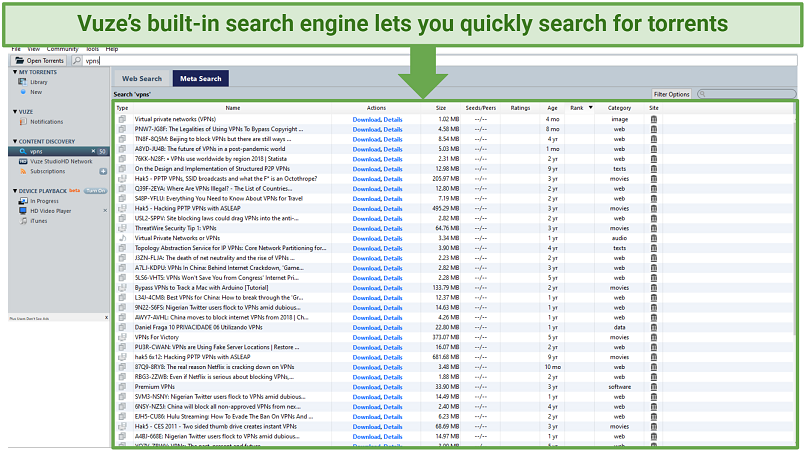Add a subscription with the plus icon

tap(103, 171)
